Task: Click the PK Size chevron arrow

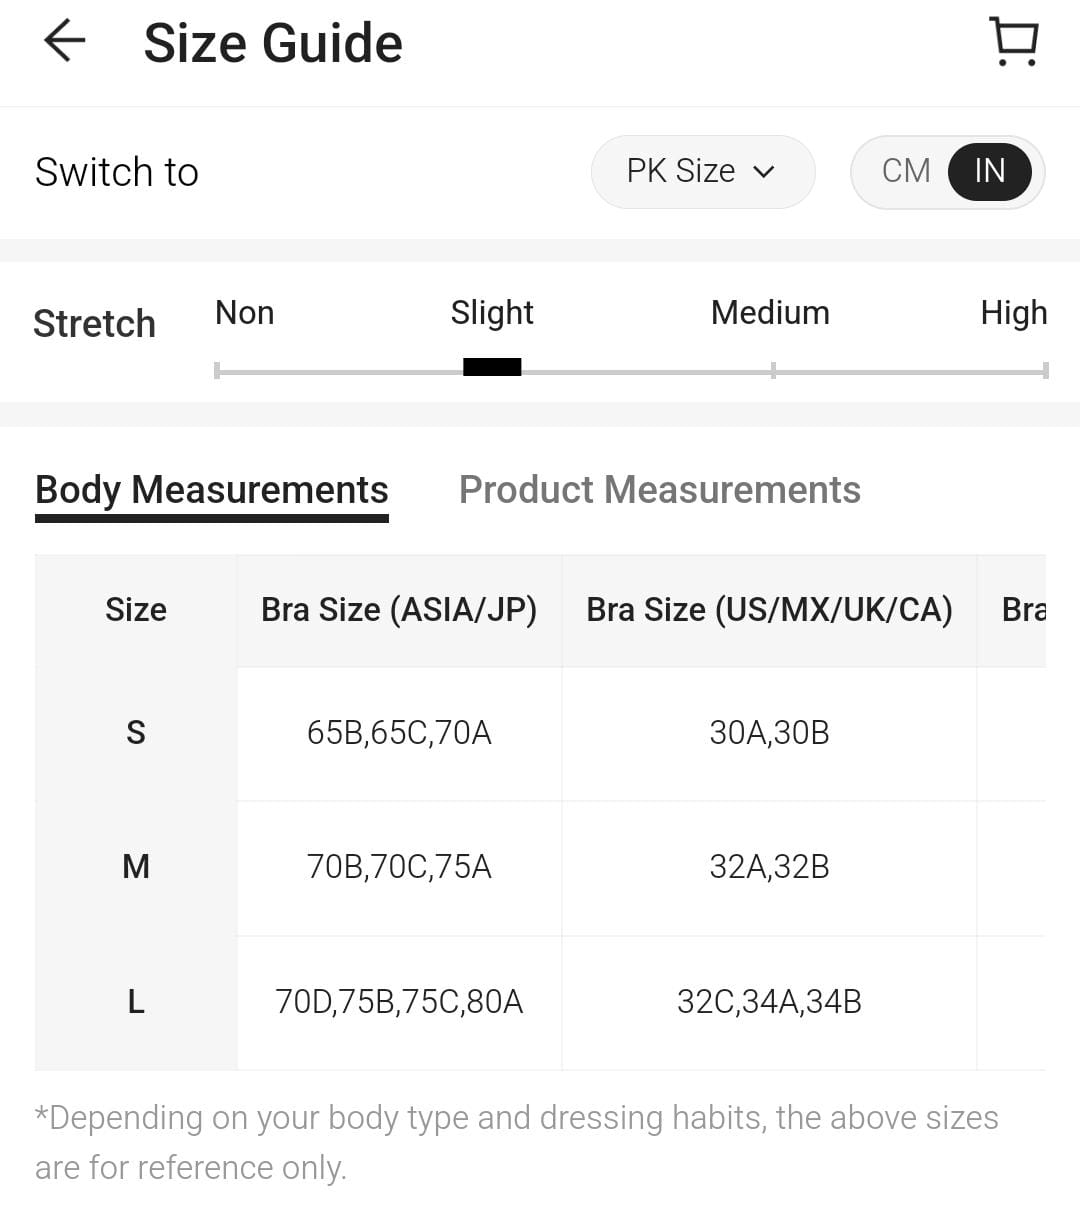Action: pyautogui.click(x=764, y=172)
